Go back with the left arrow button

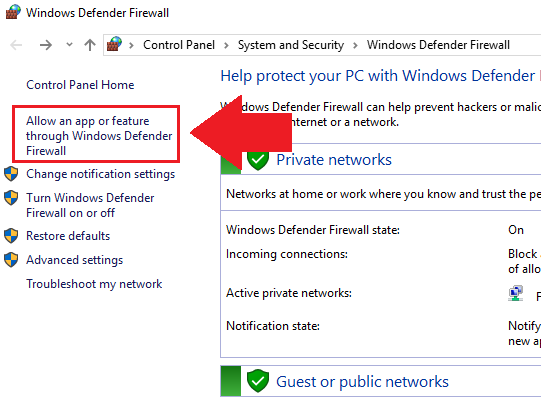16,45
